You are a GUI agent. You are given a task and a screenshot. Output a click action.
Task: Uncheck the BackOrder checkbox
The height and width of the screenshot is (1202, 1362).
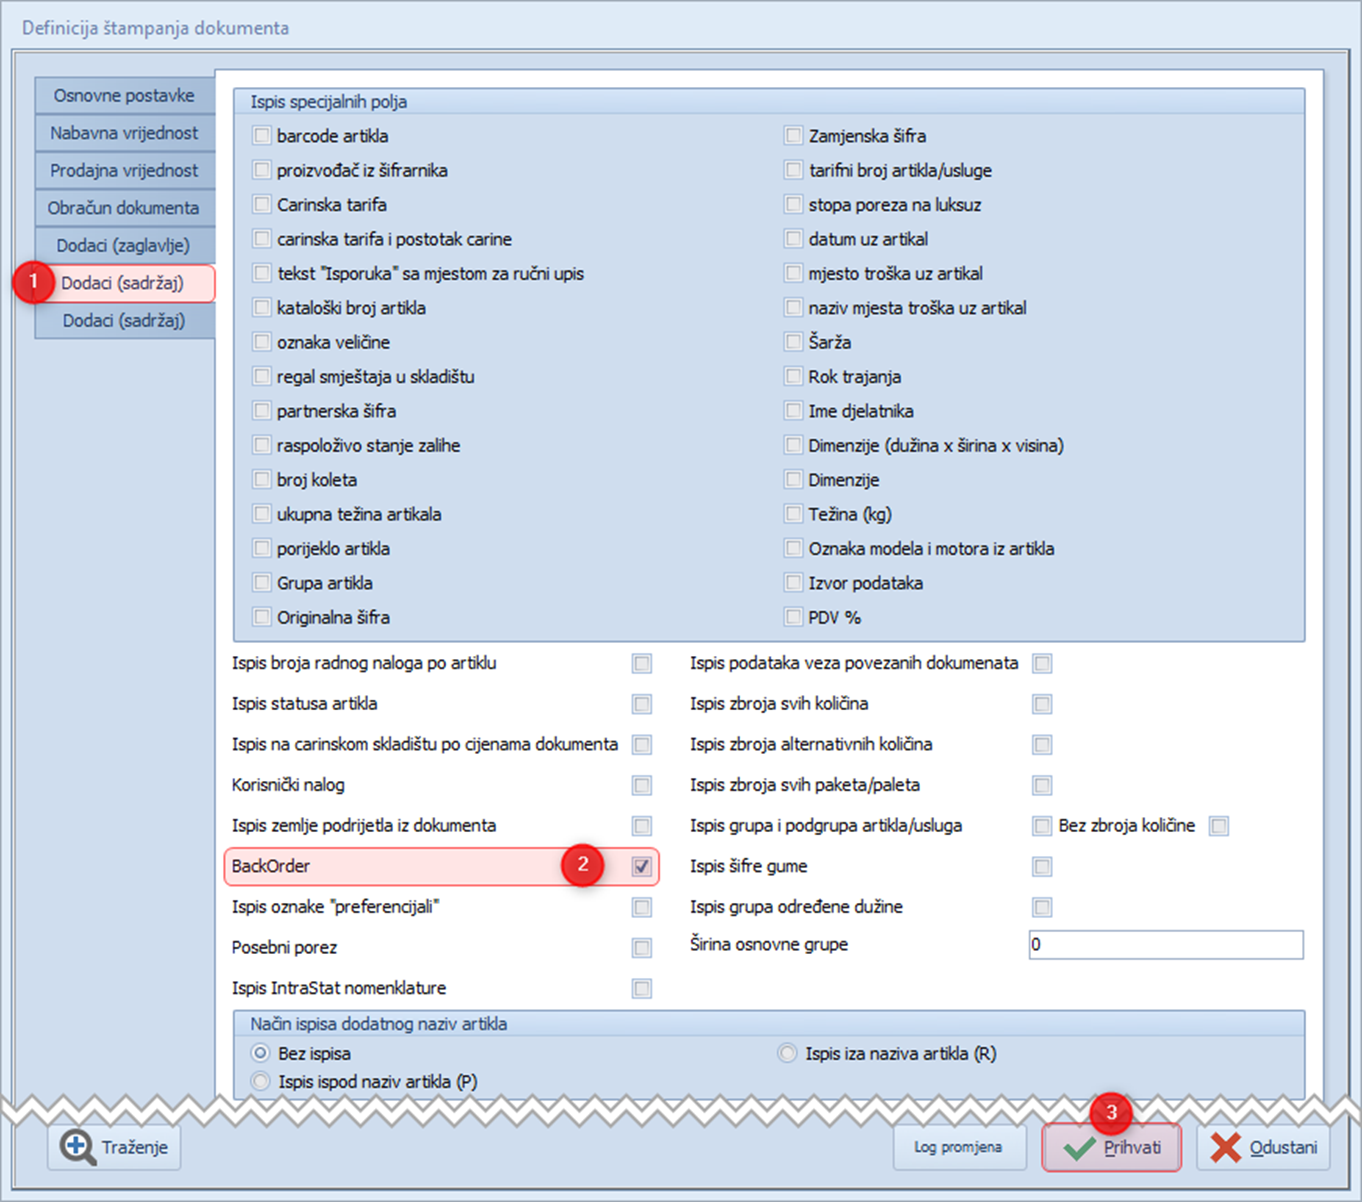coord(642,867)
